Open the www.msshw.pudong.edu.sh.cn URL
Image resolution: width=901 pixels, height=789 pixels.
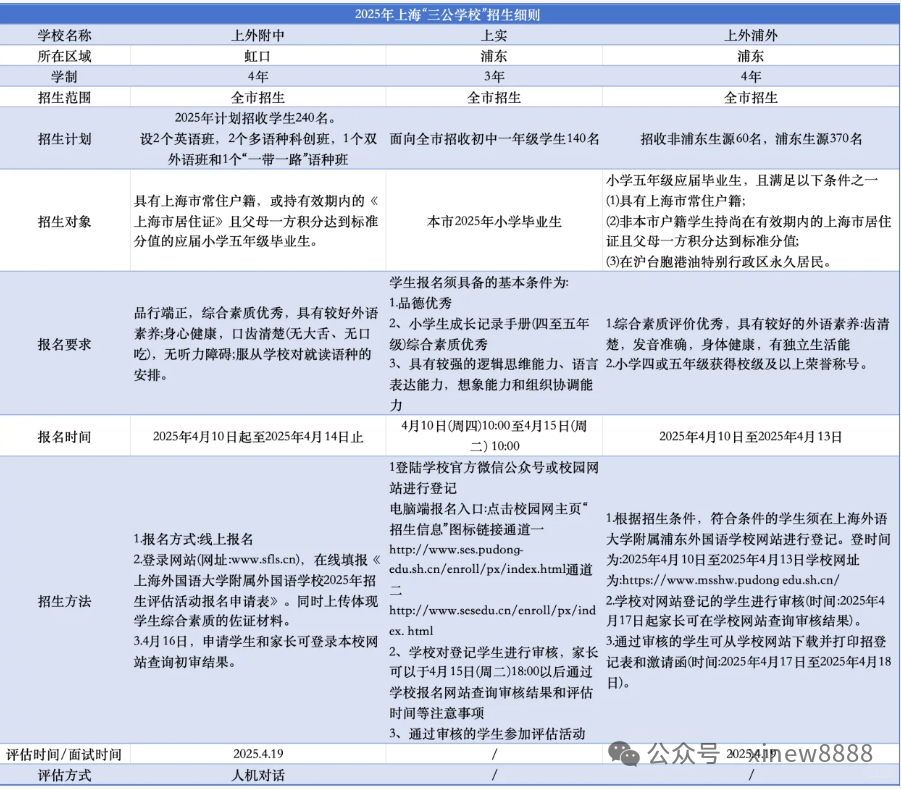click(730, 580)
